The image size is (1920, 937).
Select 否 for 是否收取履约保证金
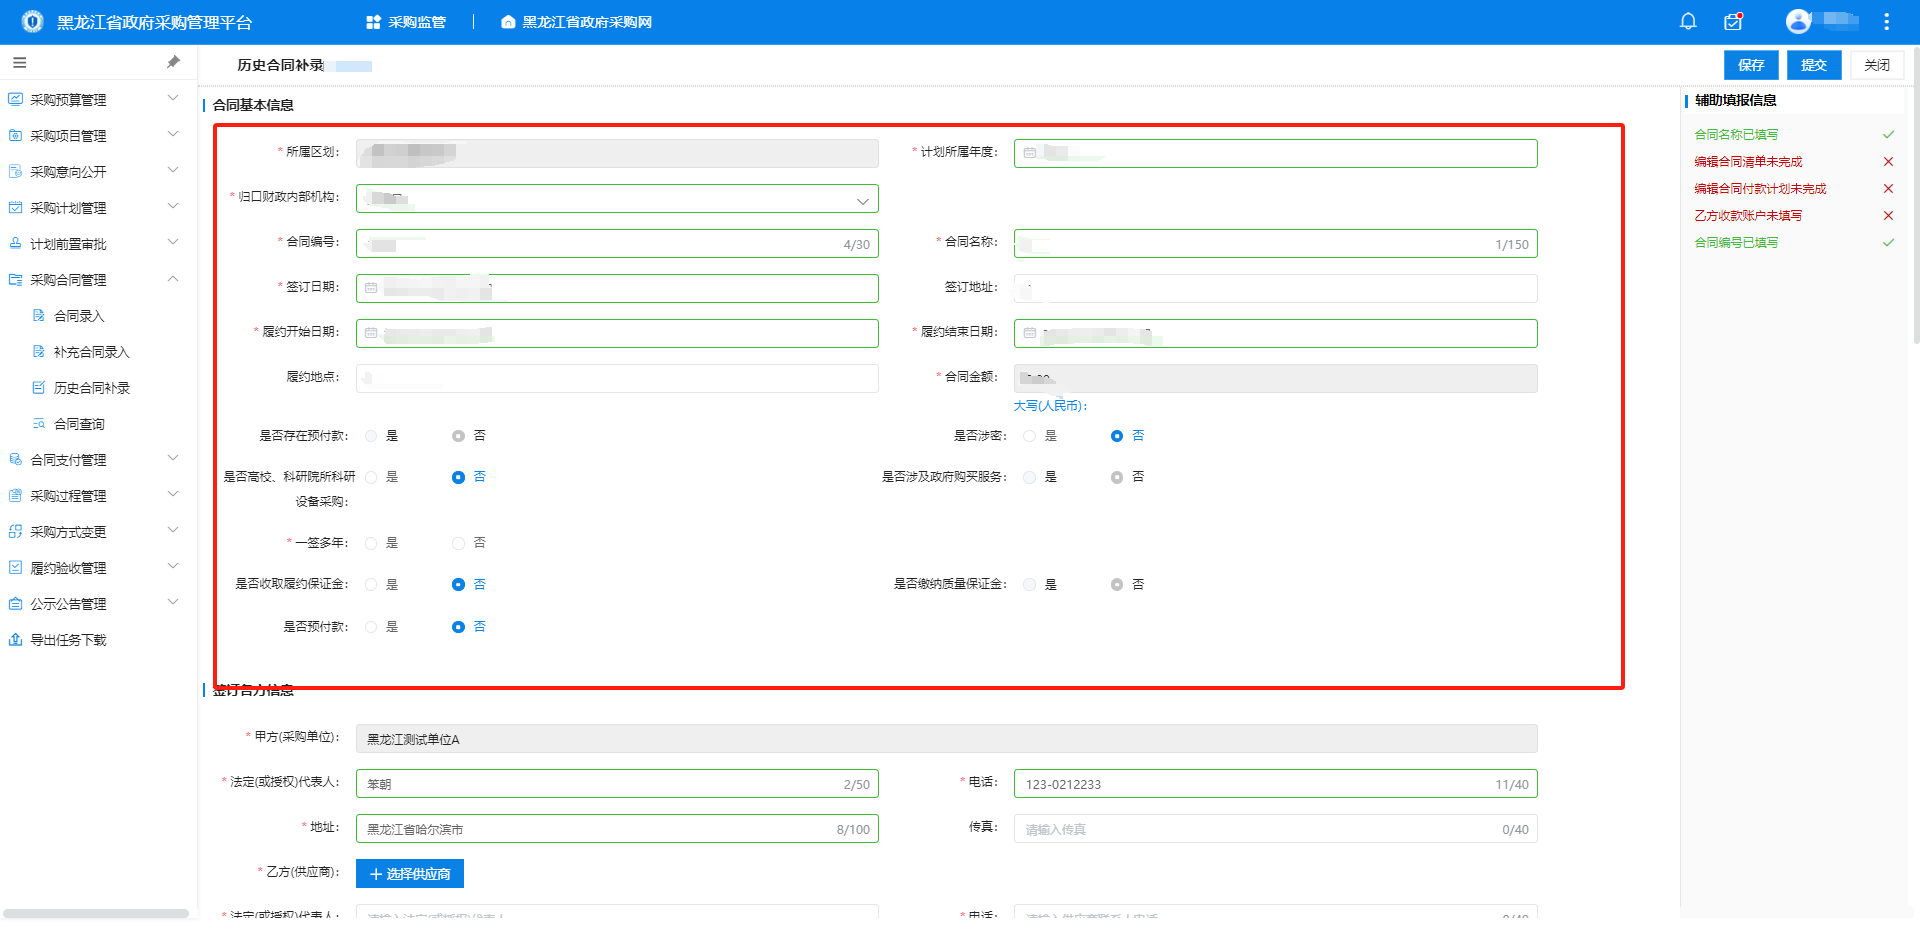tap(458, 584)
